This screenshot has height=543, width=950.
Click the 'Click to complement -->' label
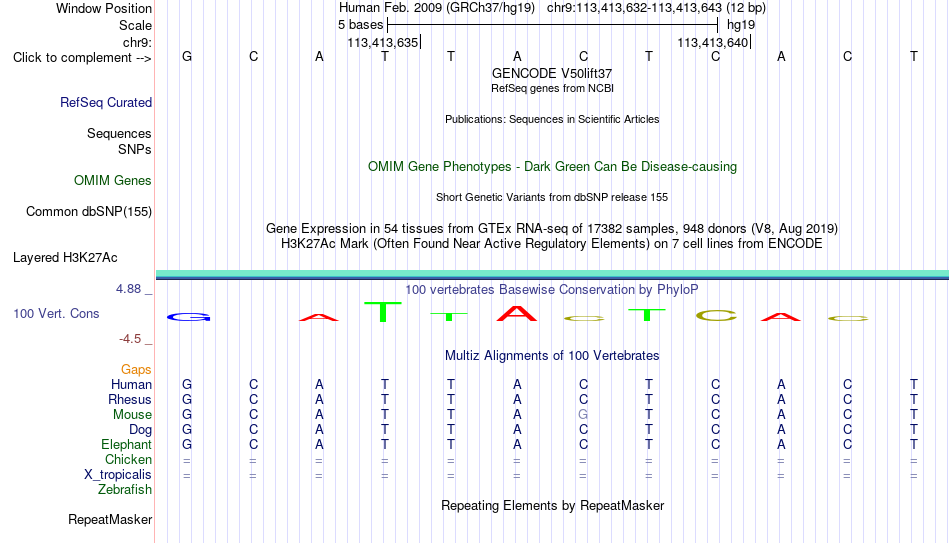82,58
